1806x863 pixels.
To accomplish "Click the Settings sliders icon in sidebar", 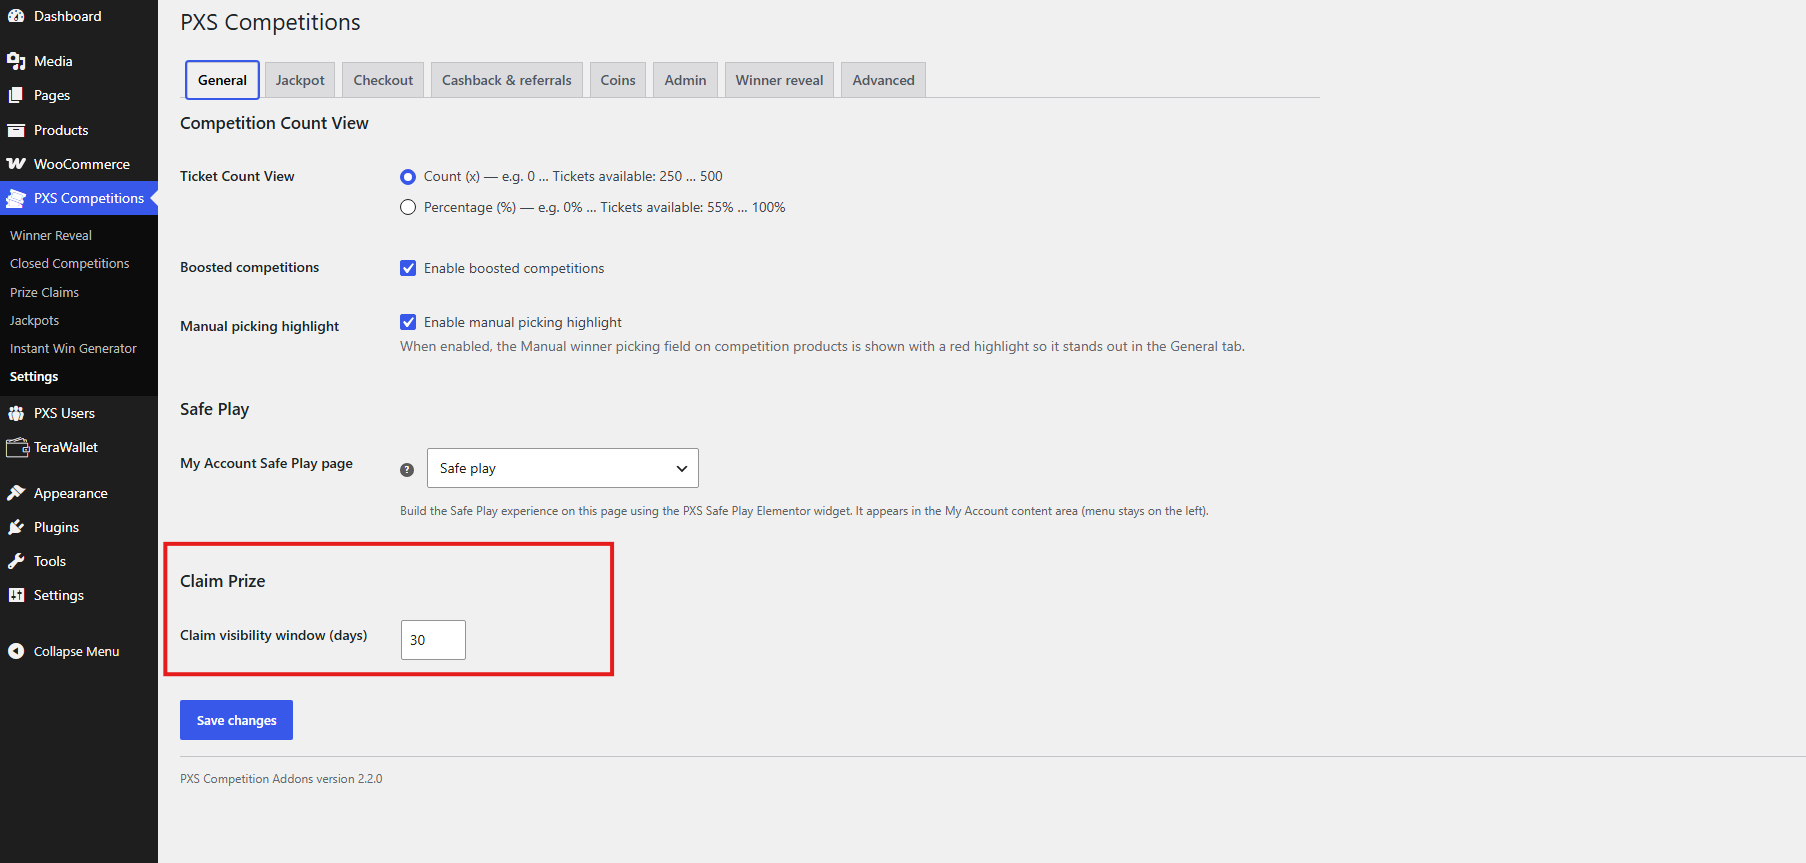I will 16,595.
